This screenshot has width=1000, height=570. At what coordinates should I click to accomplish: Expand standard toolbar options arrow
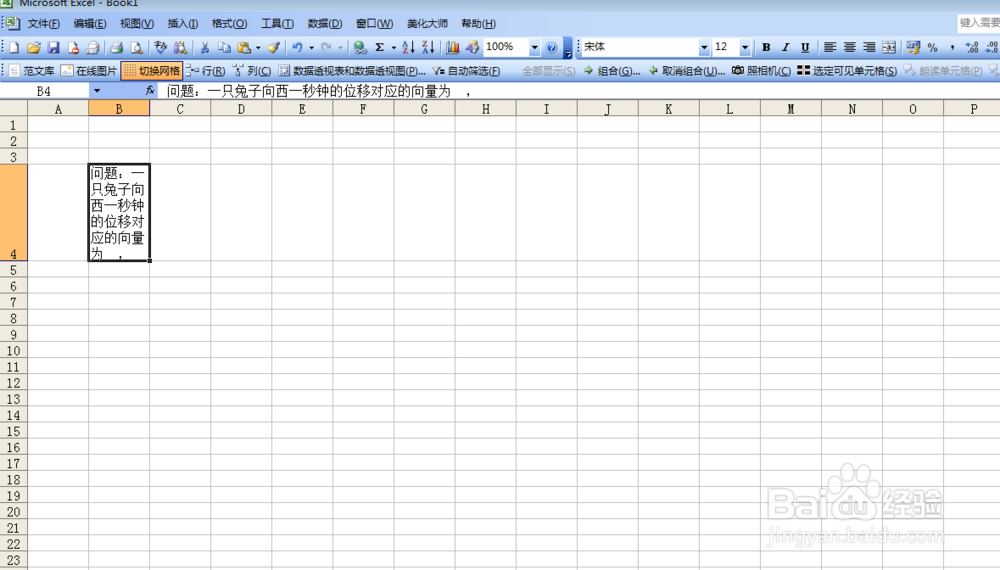point(568,48)
